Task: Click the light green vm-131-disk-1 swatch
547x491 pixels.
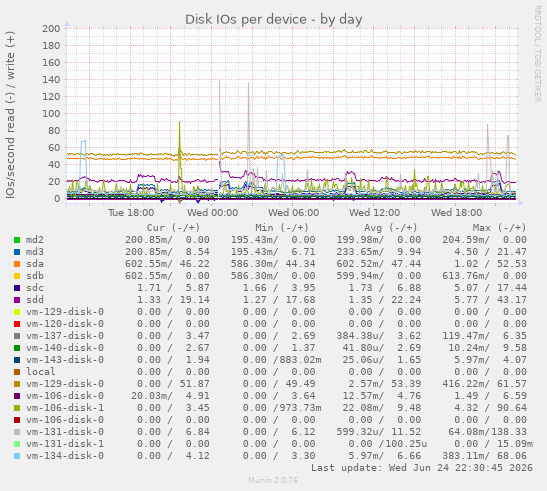Action: pos(17,444)
